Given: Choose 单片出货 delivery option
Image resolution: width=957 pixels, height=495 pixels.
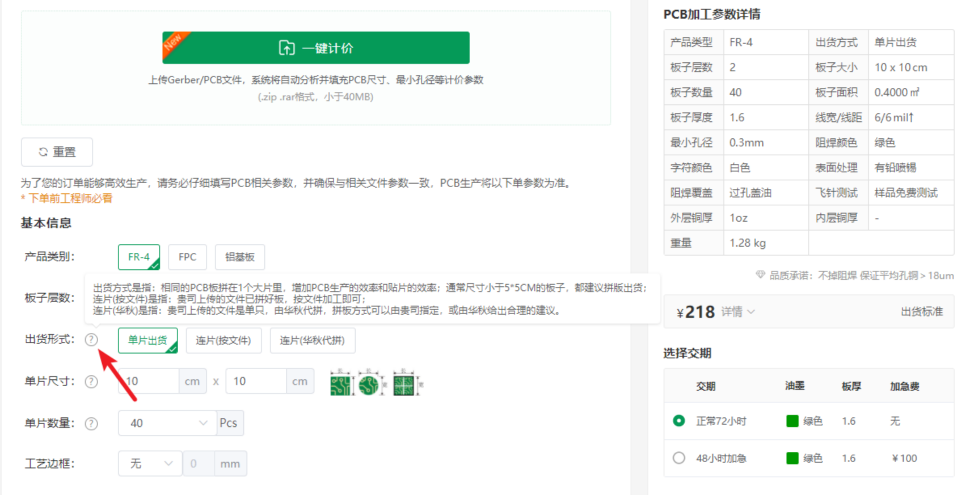Looking at the screenshot, I should [x=148, y=340].
